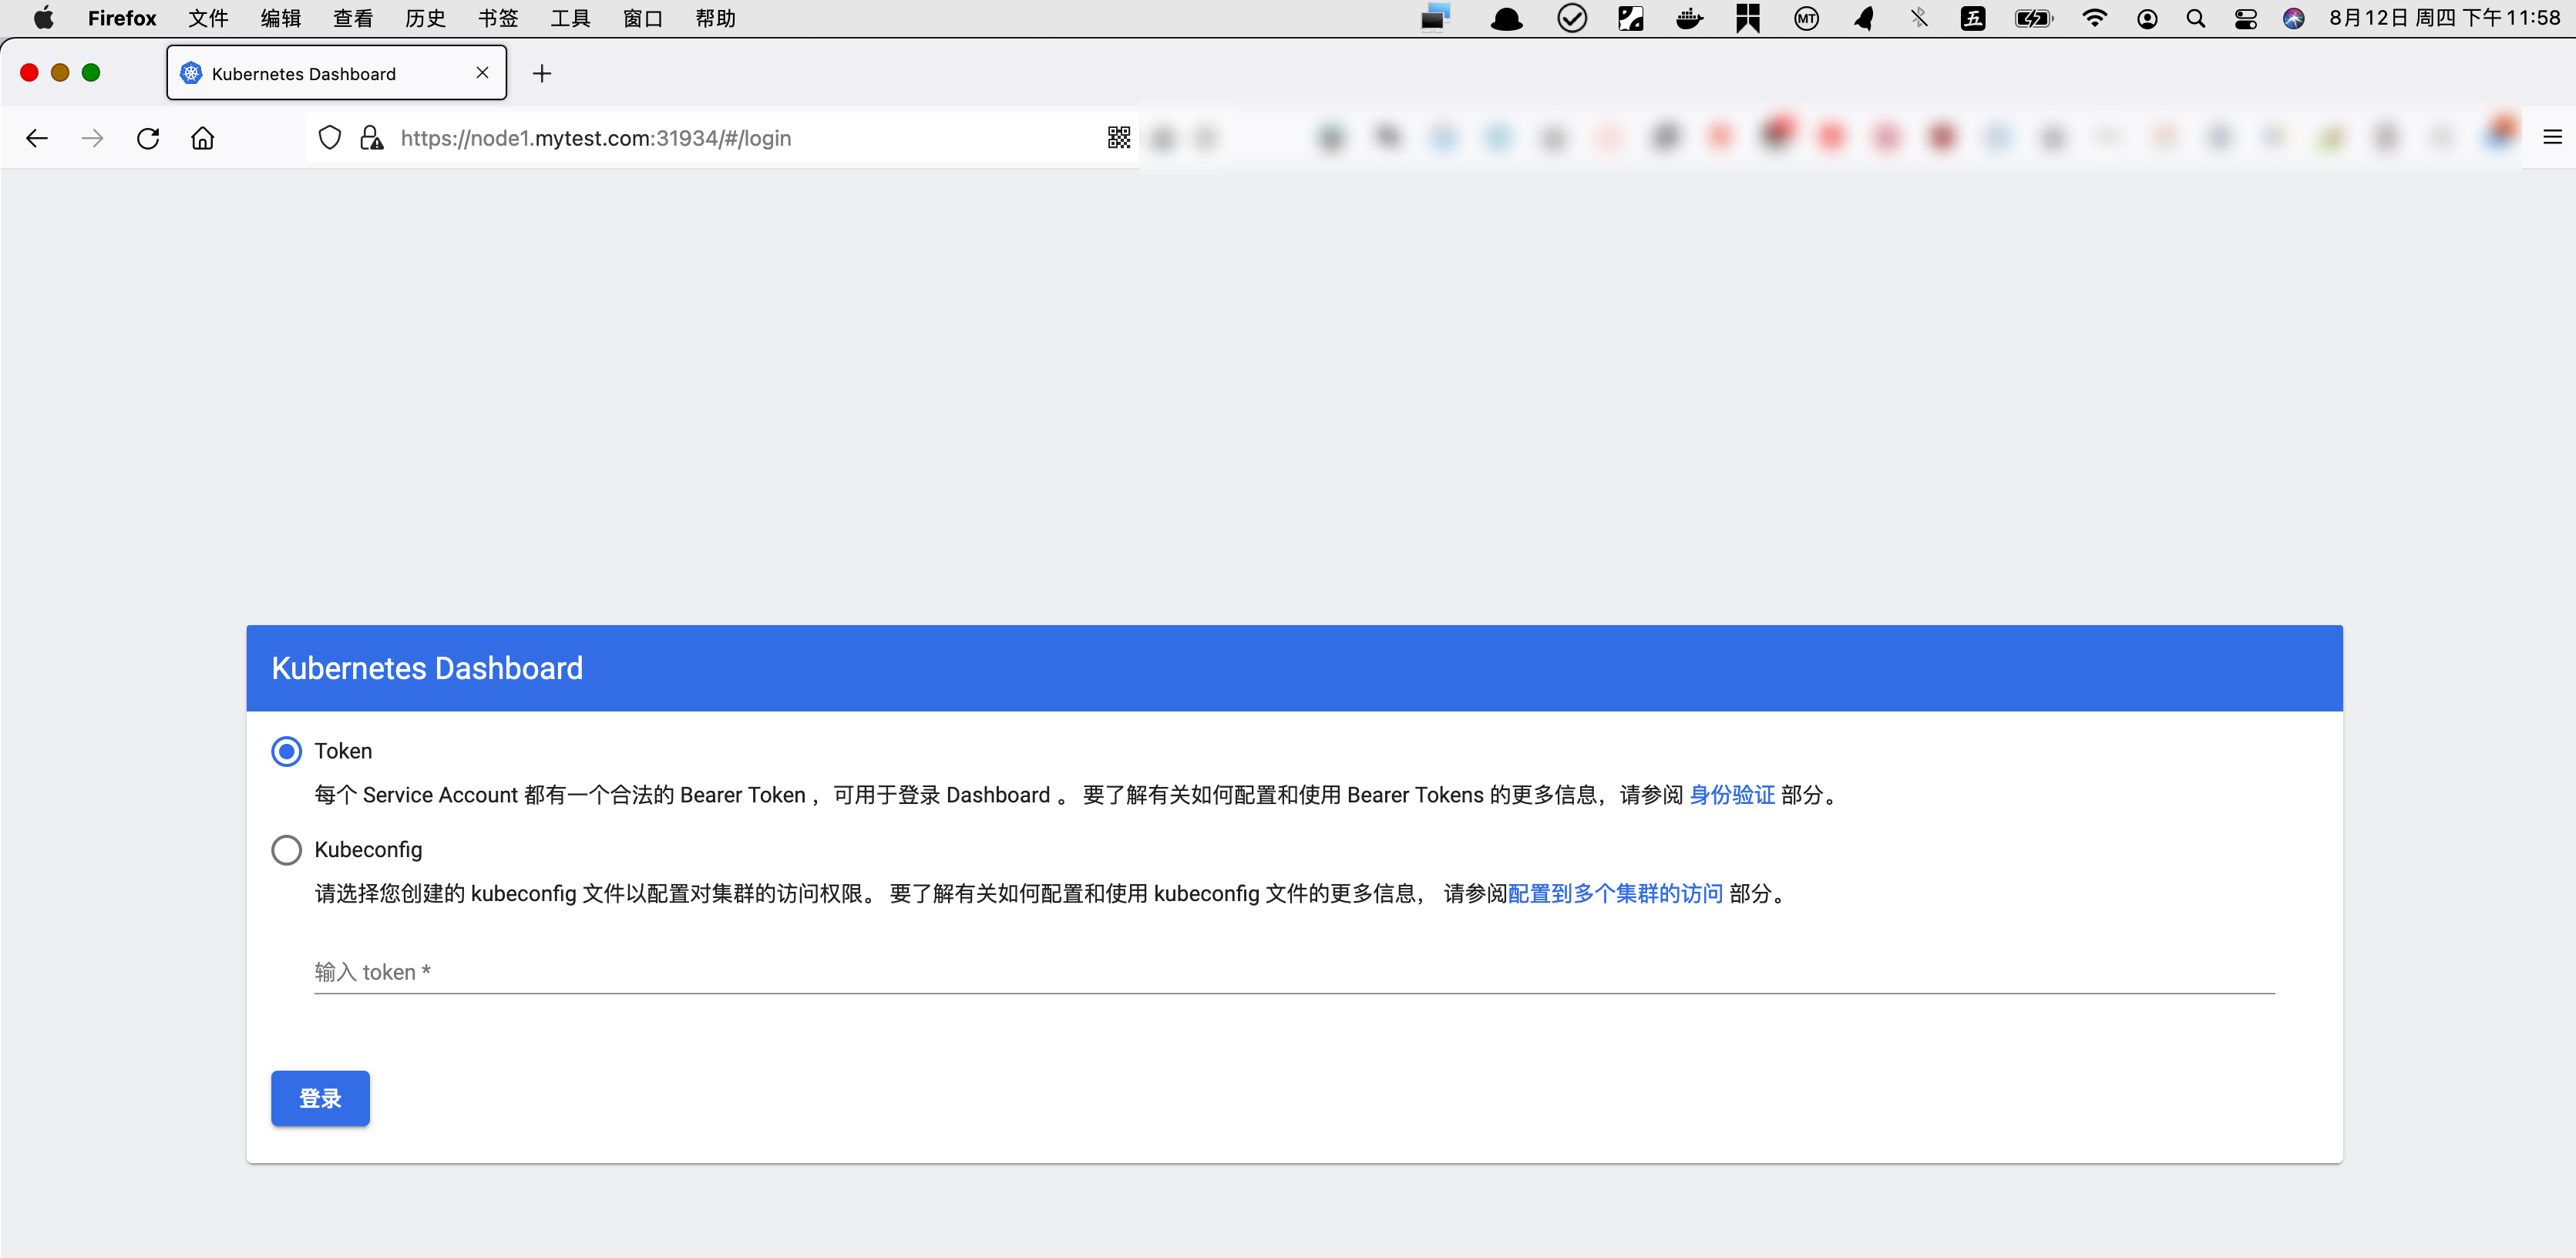
Task: Select the Kubernetes Dashboard browser tab
Action: [337, 73]
